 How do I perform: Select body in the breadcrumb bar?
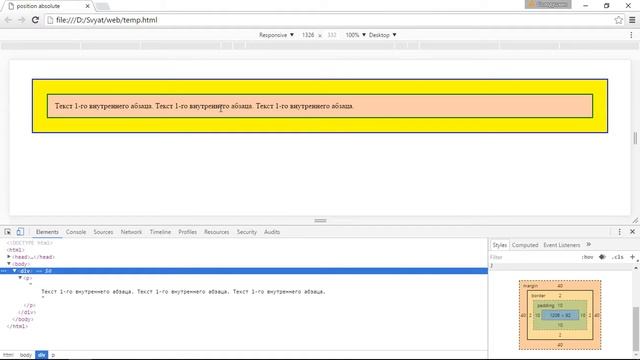click(x=26, y=355)
